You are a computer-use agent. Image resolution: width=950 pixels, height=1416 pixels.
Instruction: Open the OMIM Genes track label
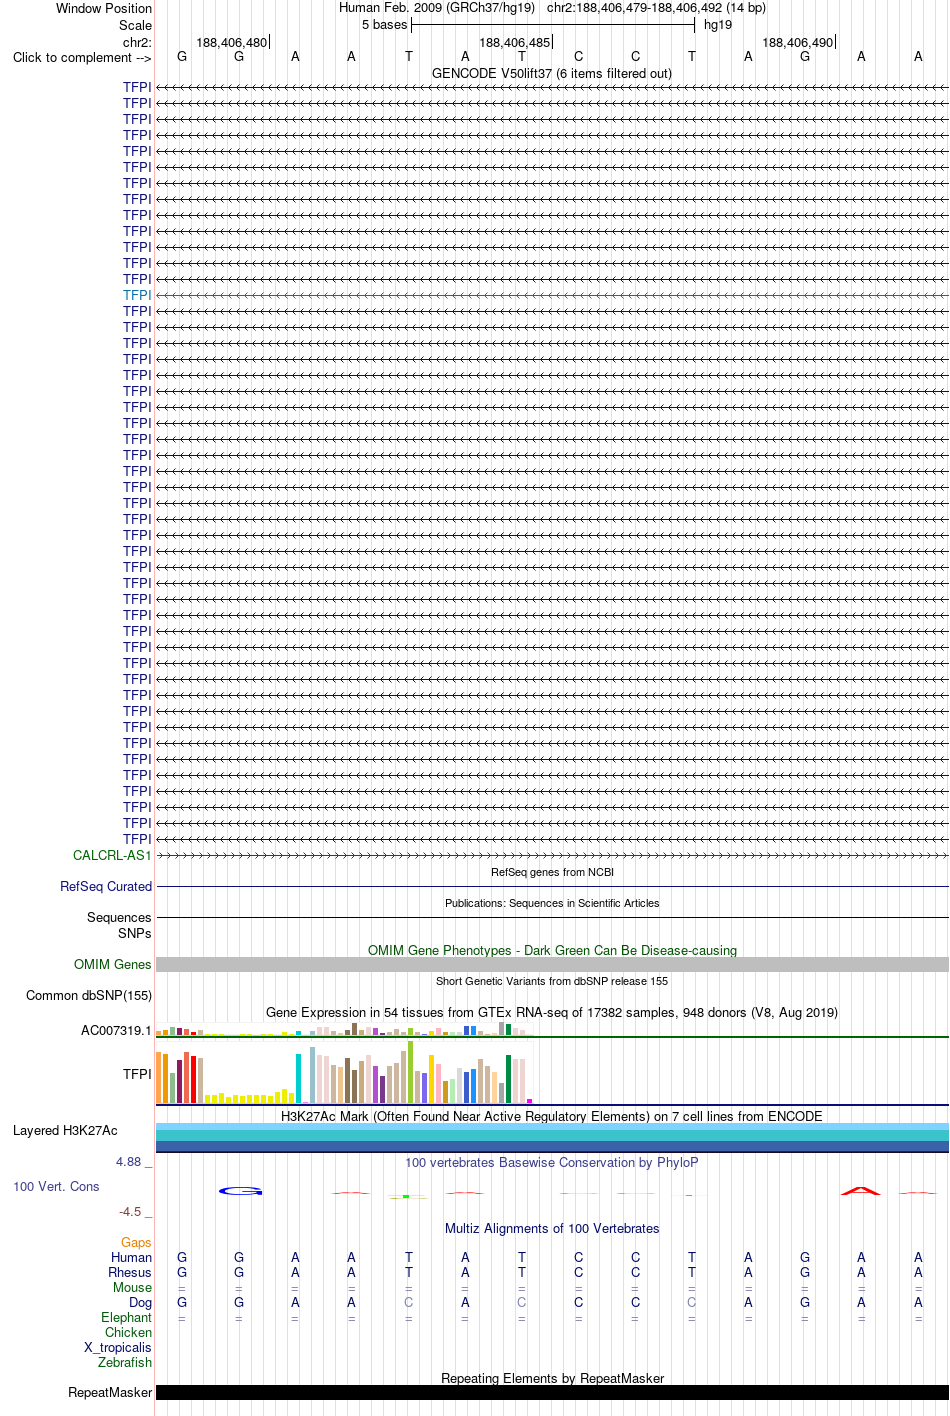pos(113,964)
